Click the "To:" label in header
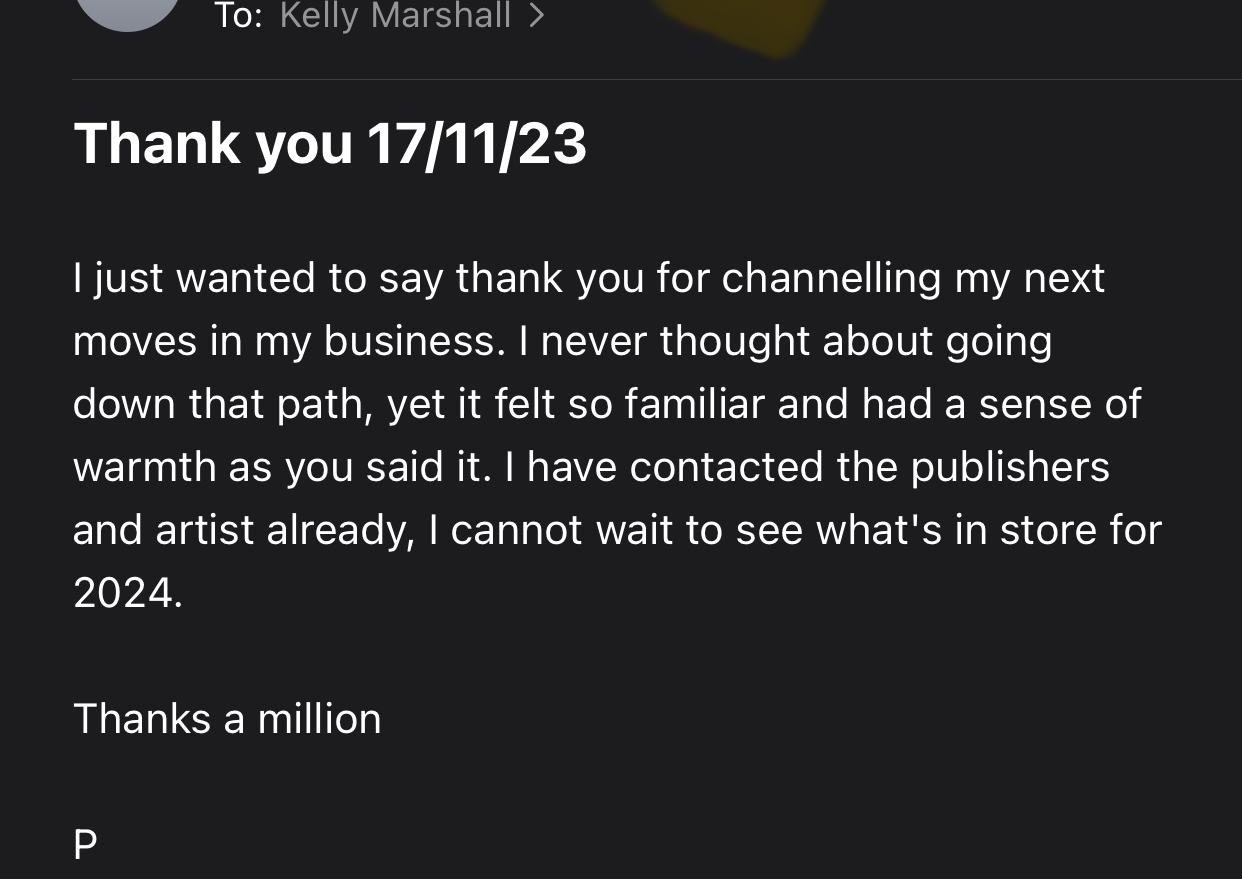Viewport: 1242px width, 879px height. [x=238, y=16]
